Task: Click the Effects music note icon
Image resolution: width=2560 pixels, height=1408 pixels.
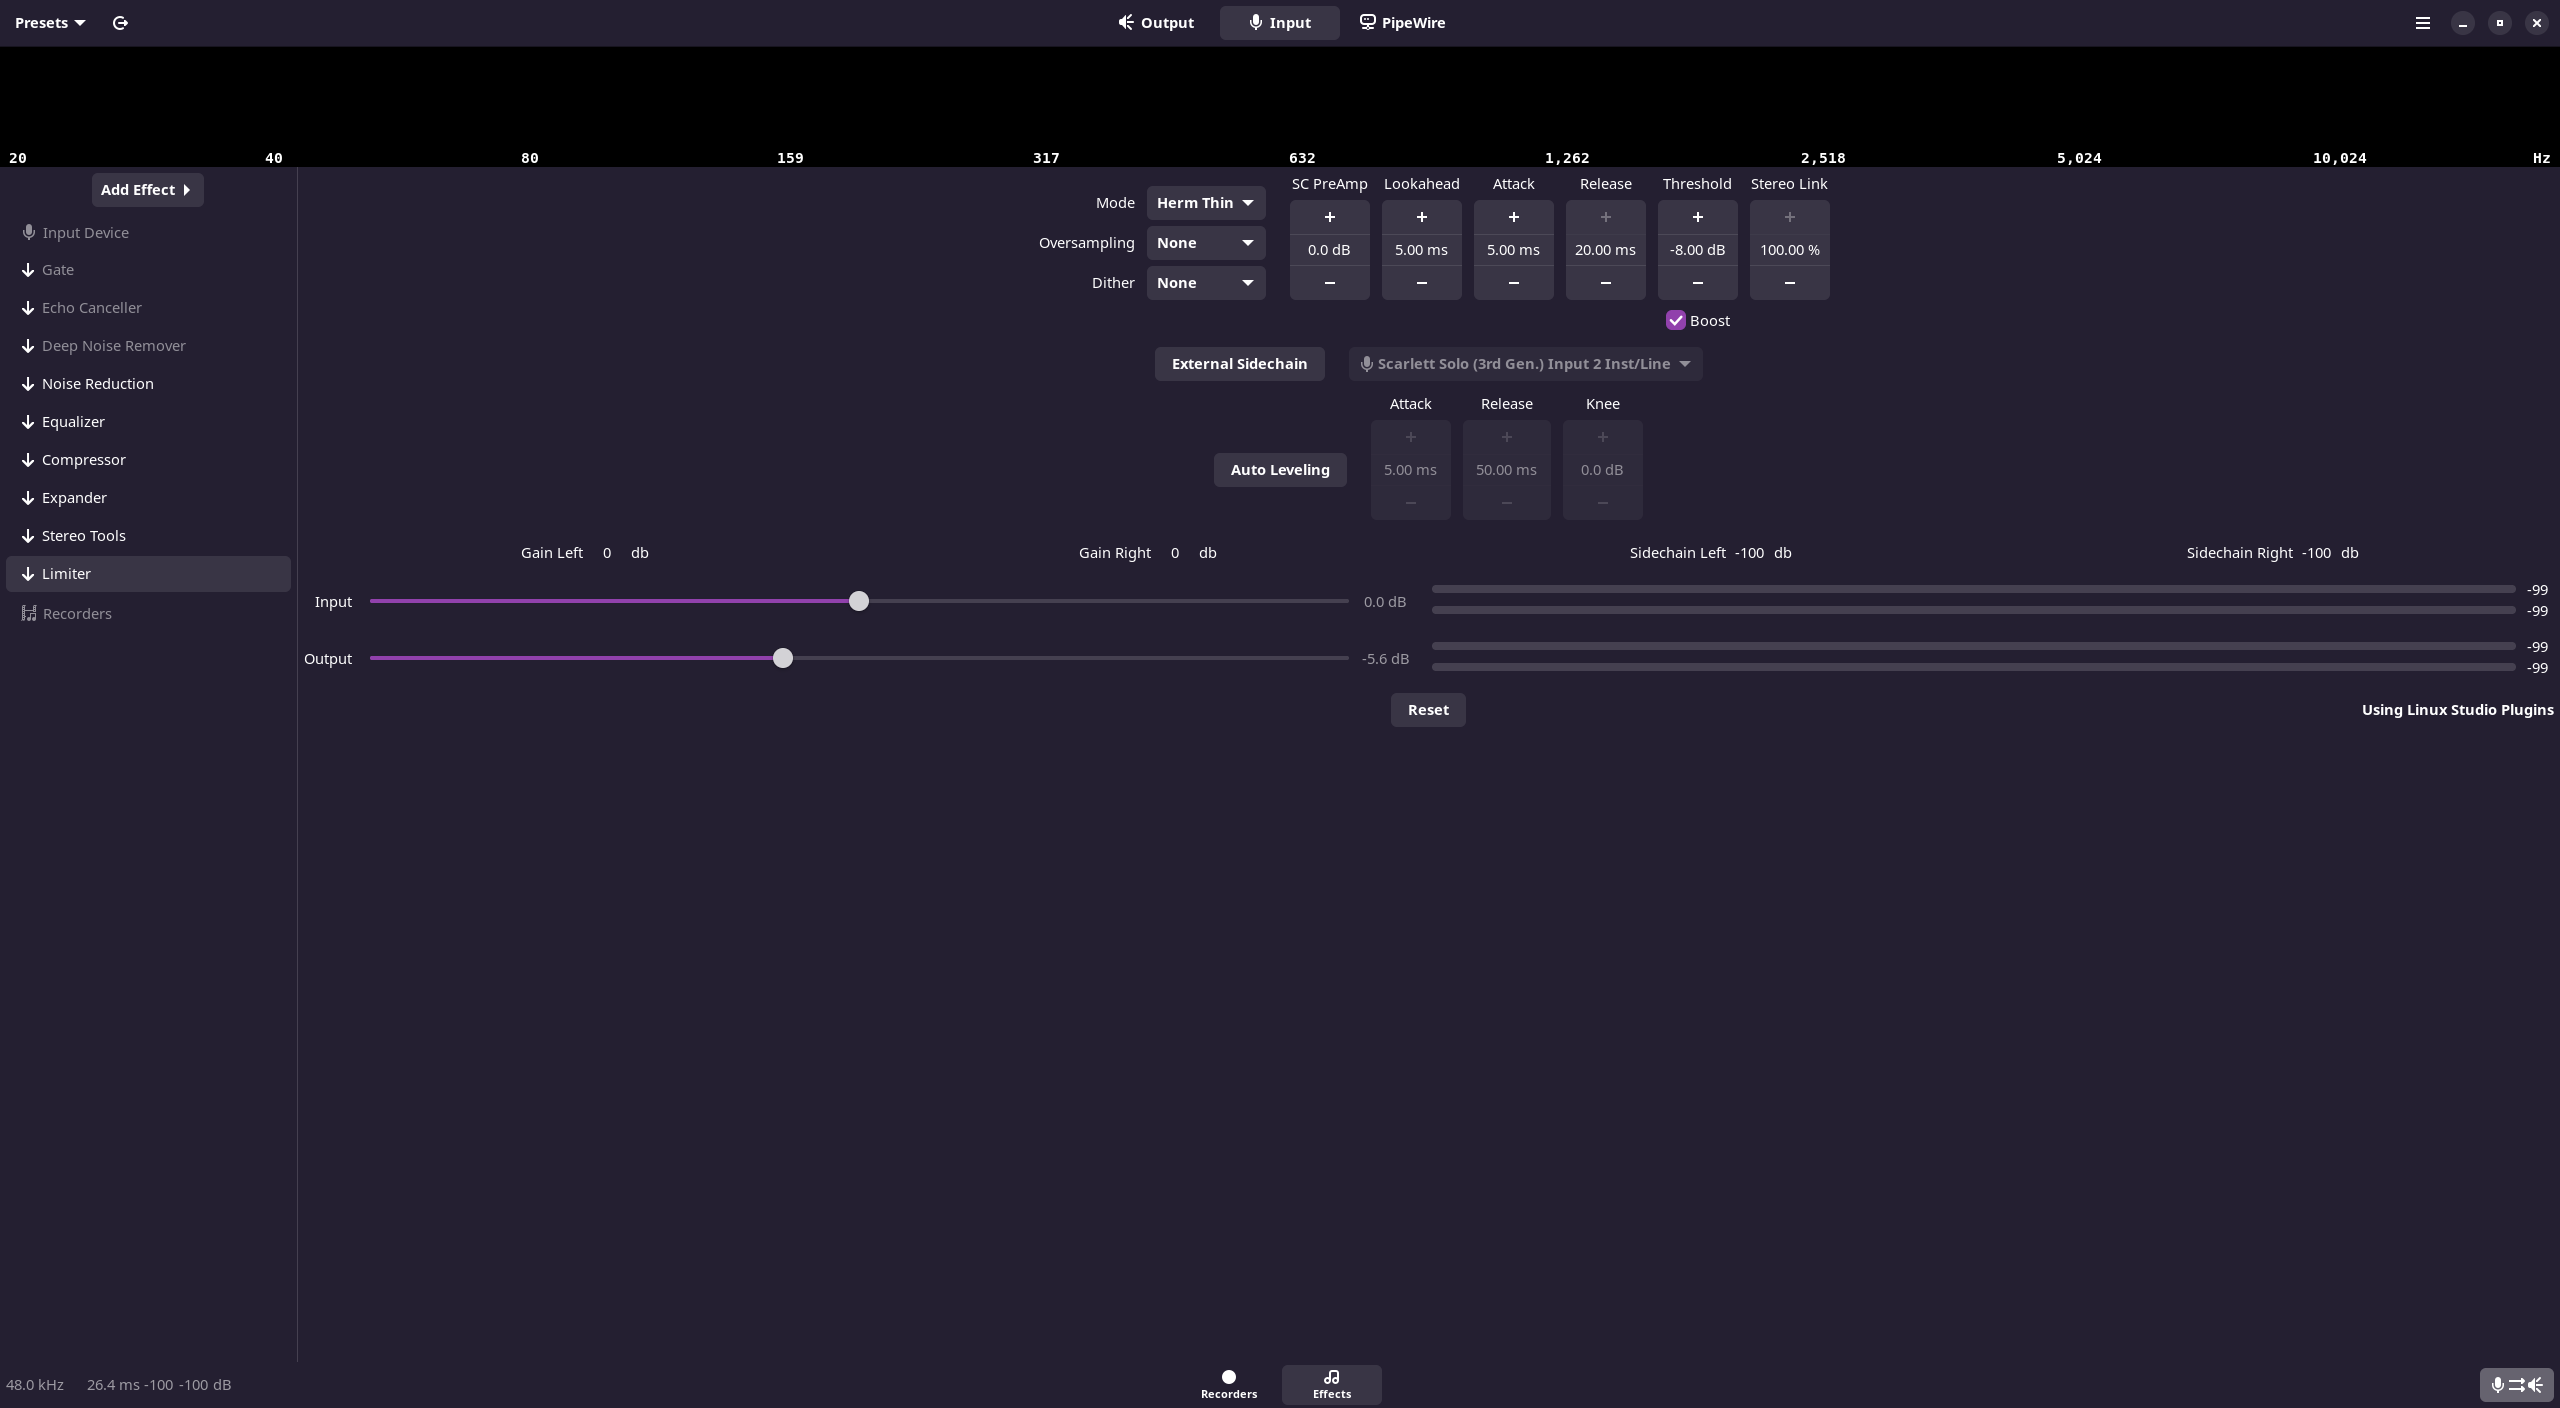Action: coord(1331,1377)
